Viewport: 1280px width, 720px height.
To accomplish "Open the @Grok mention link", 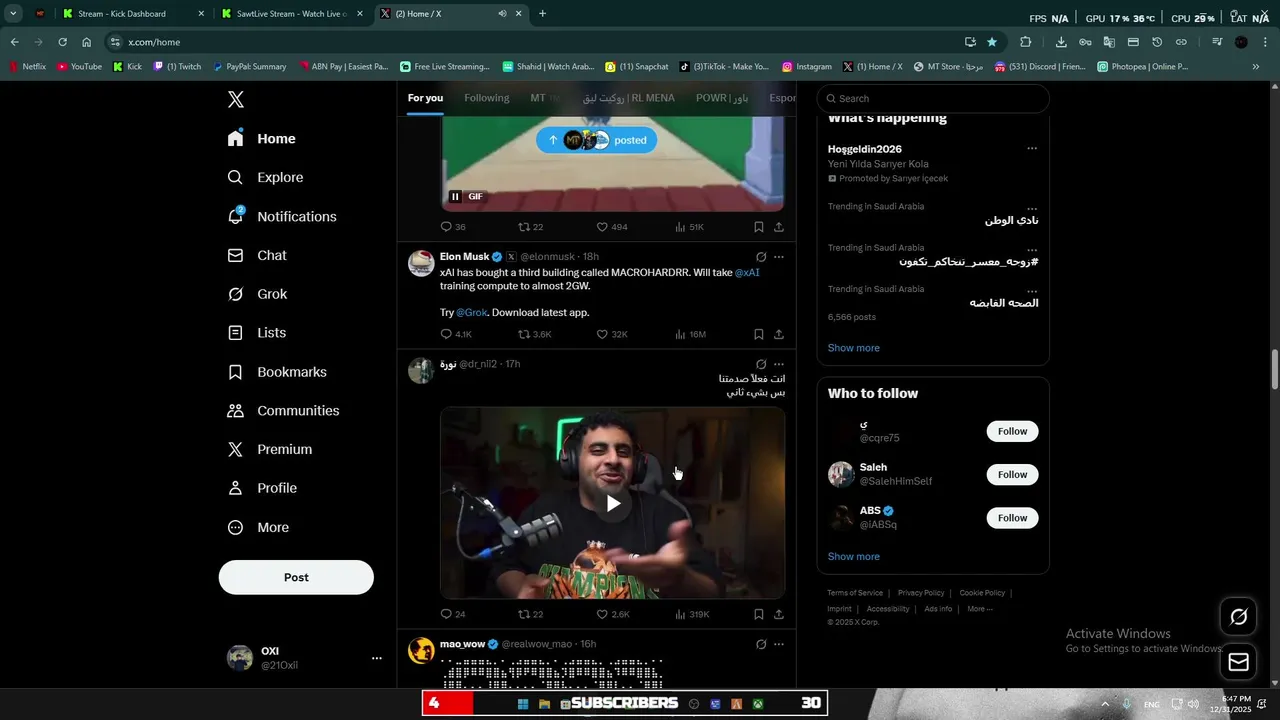I will coord(472,312).
